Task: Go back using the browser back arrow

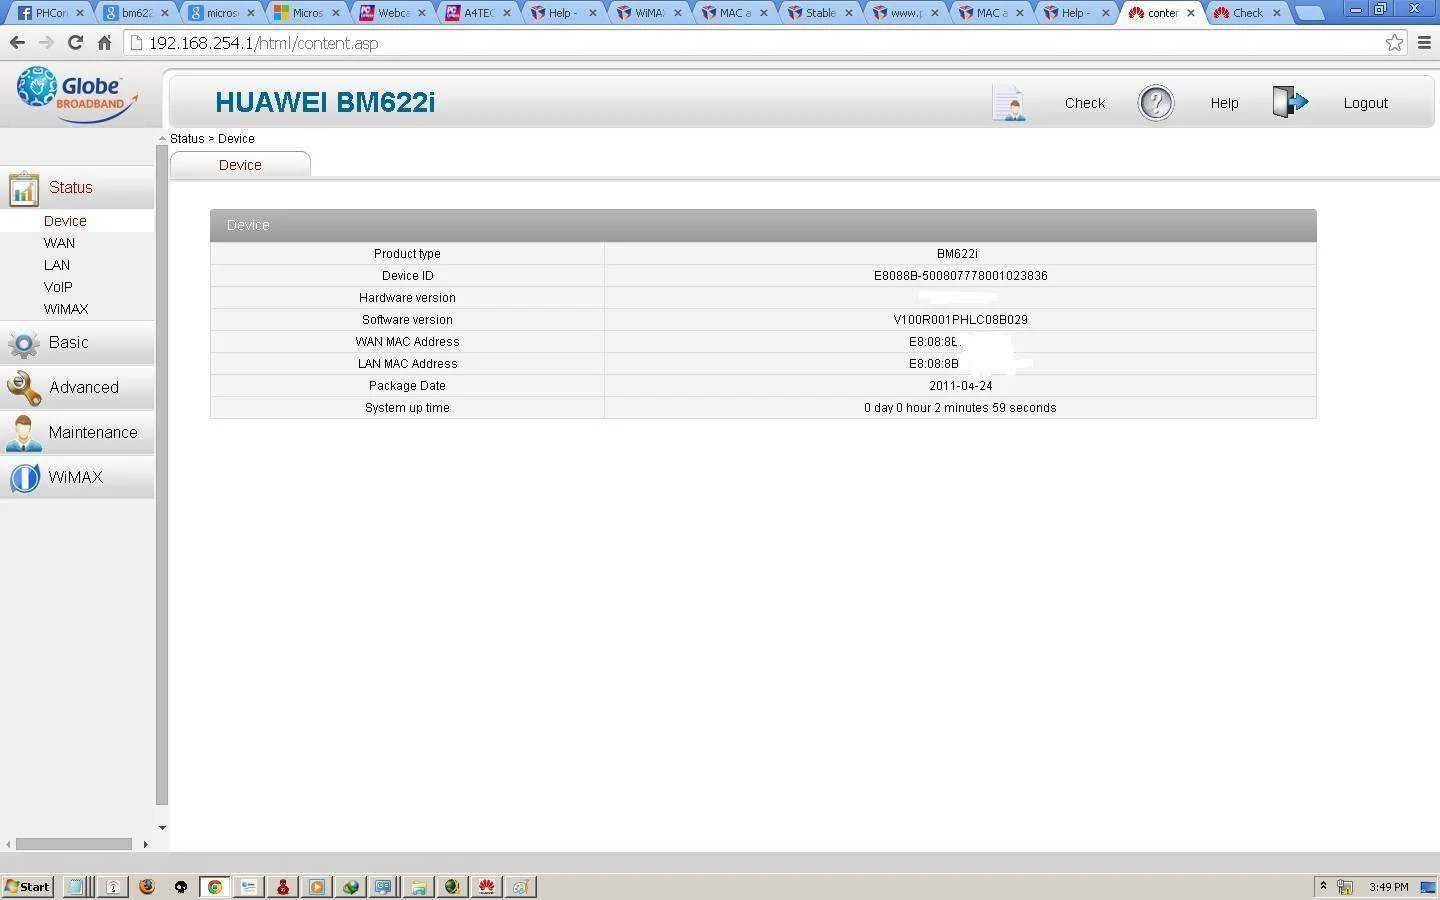Action: click(x=17, y=43)
